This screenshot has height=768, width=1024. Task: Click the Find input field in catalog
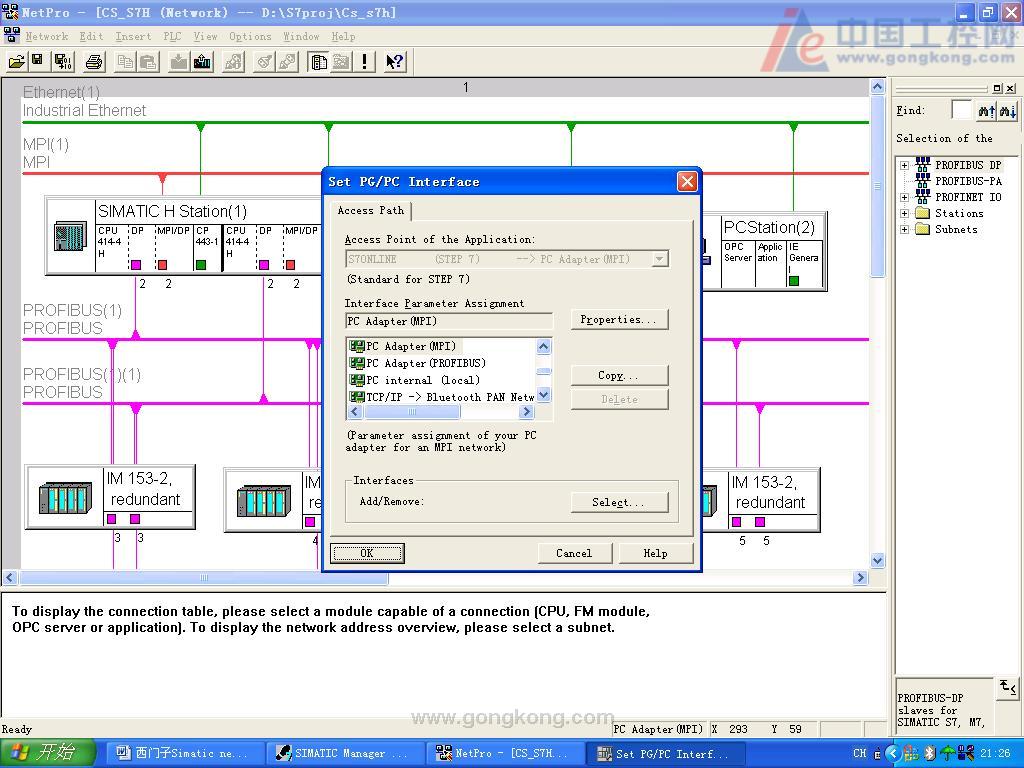[961, 111]
